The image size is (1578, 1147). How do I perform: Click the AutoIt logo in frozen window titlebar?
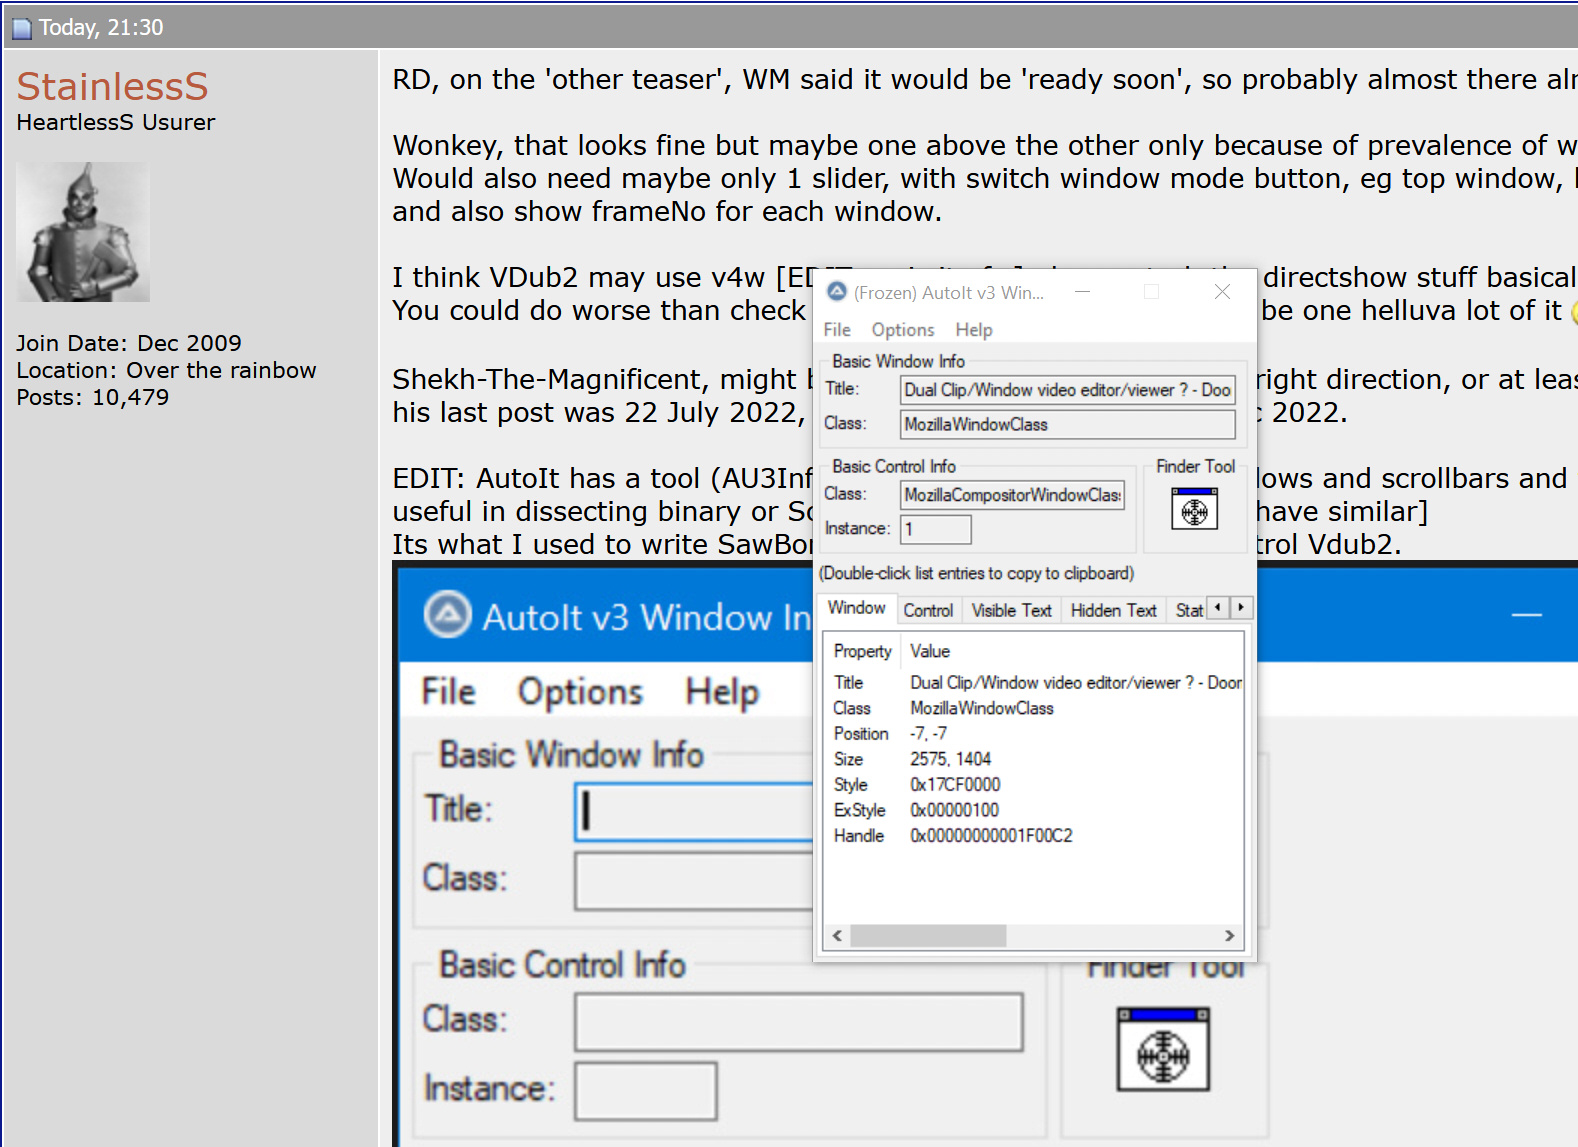click(x=837, y=291)
